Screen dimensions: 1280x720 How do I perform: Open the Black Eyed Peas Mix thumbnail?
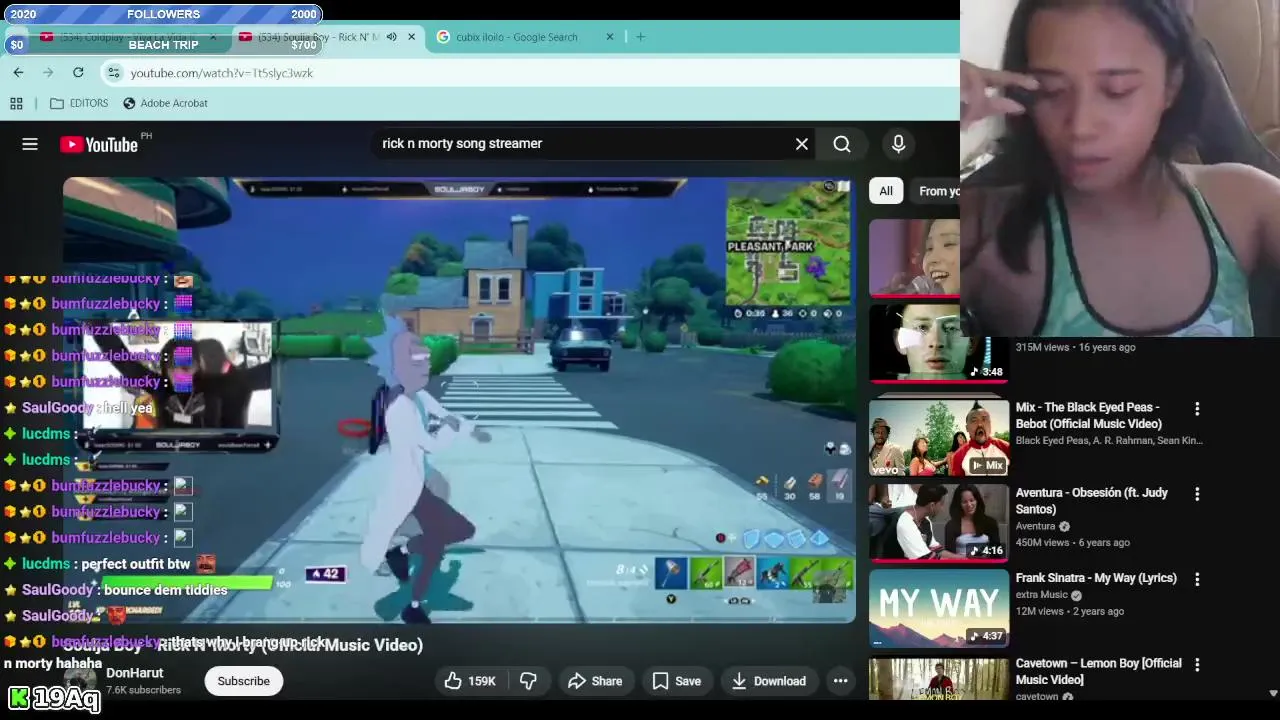click(939, 437)
